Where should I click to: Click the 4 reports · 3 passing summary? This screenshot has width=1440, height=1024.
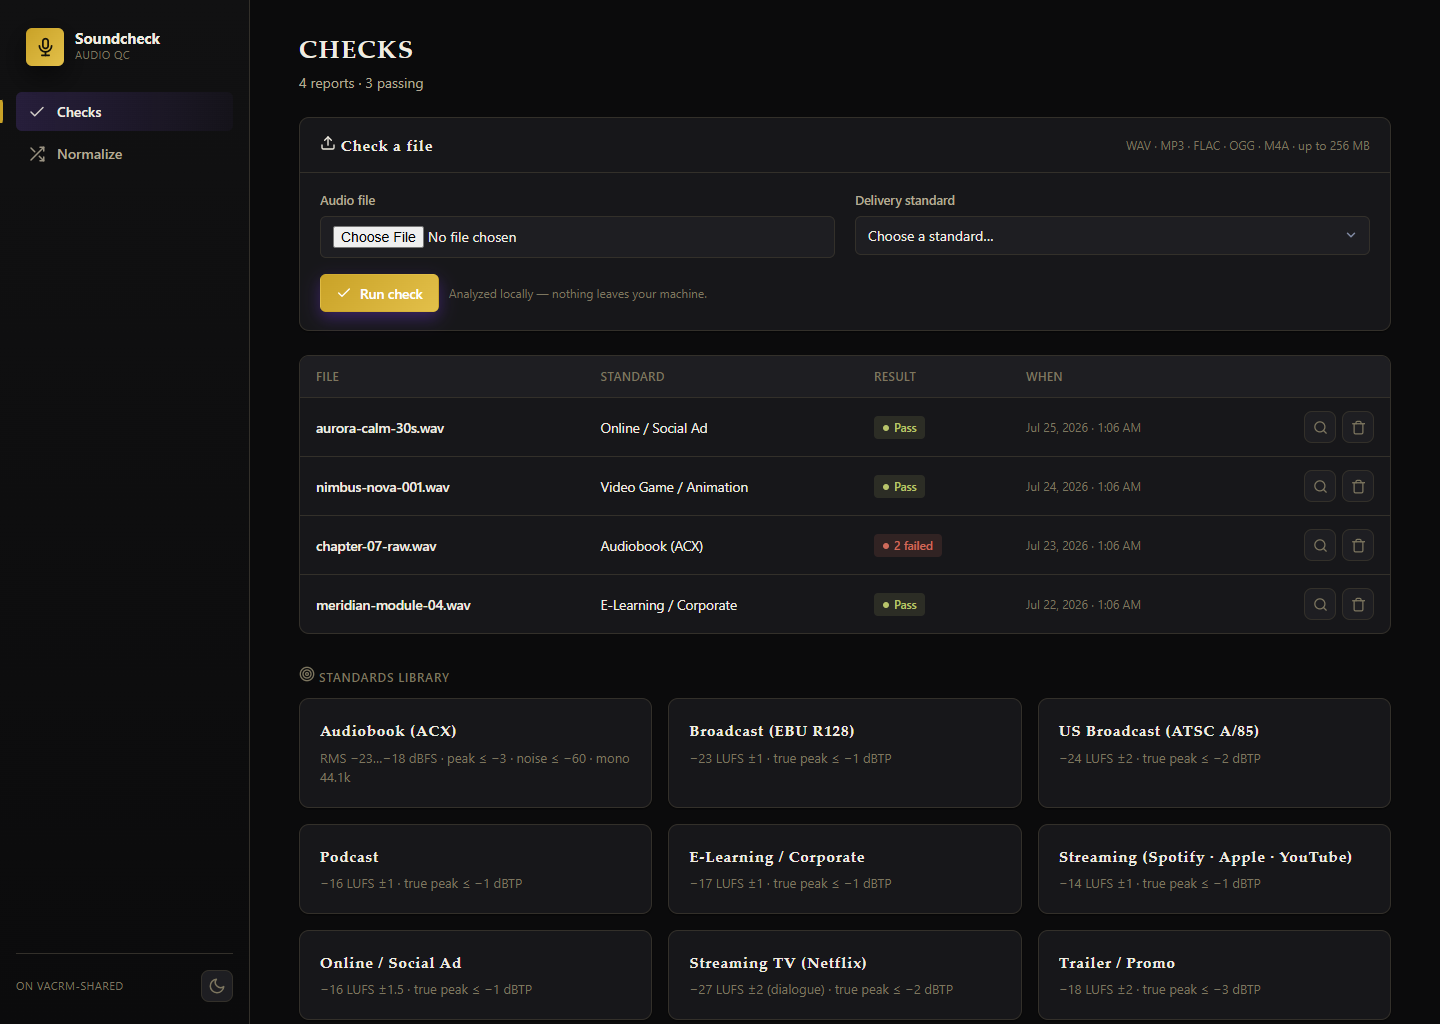pos(361,83)
